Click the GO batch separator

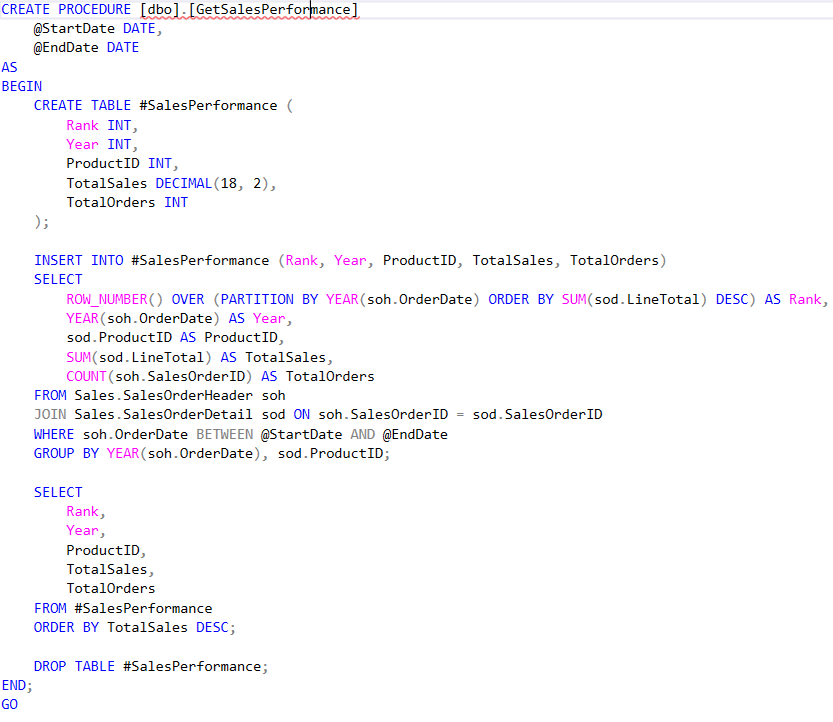point(10,704)
